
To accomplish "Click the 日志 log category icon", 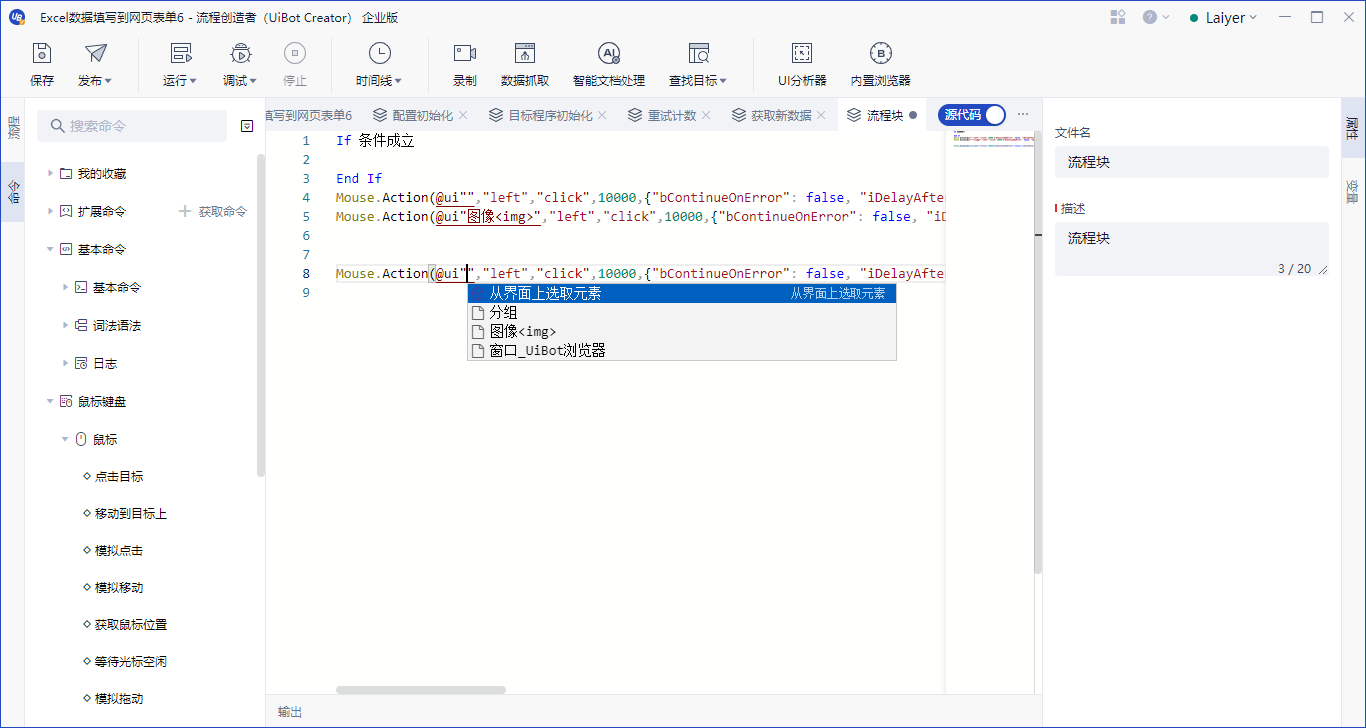I will coord(81,363).
